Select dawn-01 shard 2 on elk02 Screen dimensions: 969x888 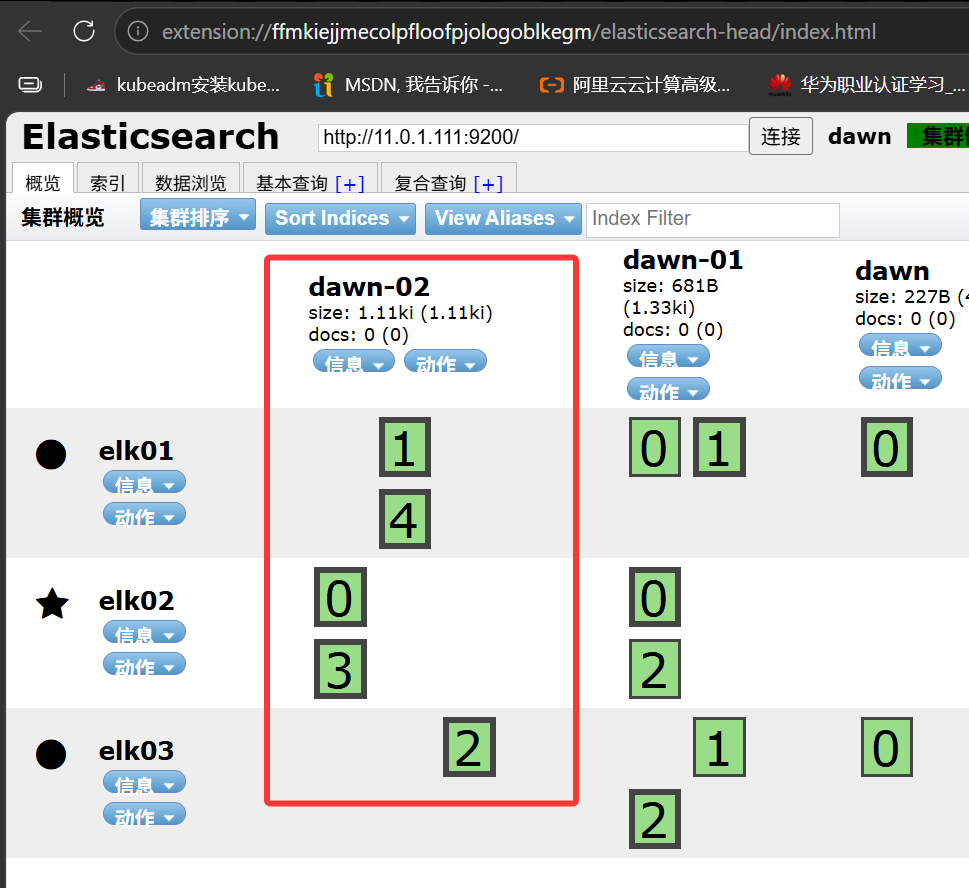654,669
